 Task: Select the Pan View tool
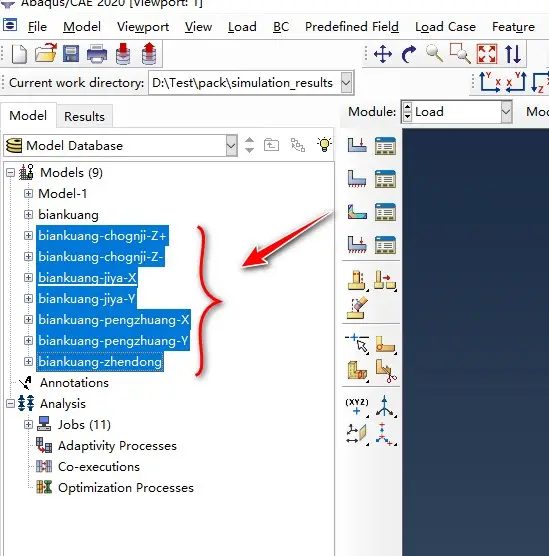coord(383,54)
